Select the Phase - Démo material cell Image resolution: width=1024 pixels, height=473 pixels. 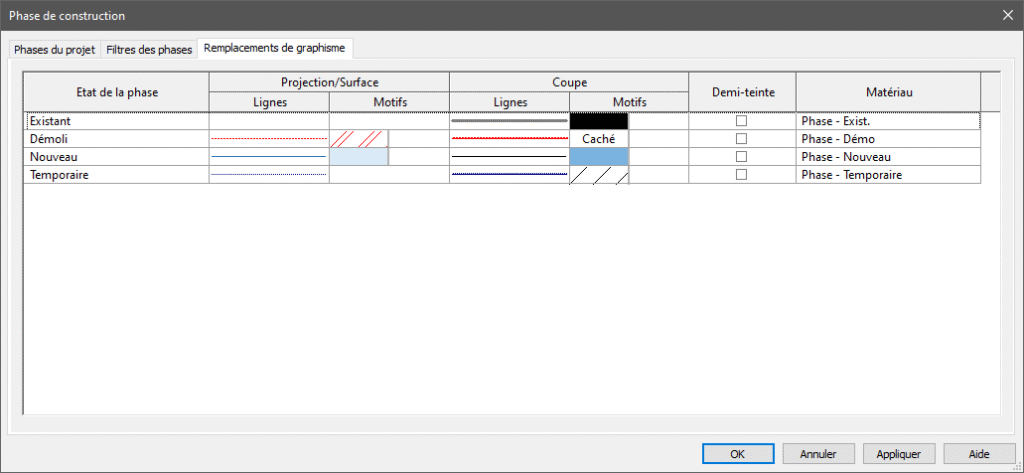coord(887,139)
